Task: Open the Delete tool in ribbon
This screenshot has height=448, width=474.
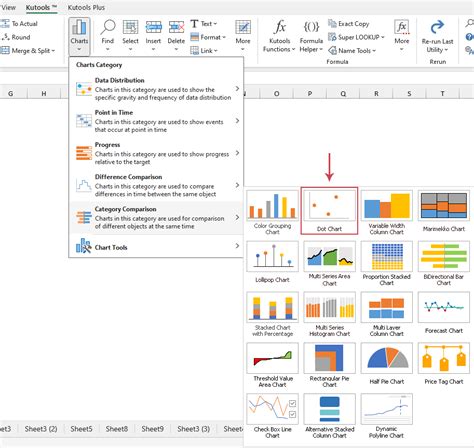Action: [176, 35]
